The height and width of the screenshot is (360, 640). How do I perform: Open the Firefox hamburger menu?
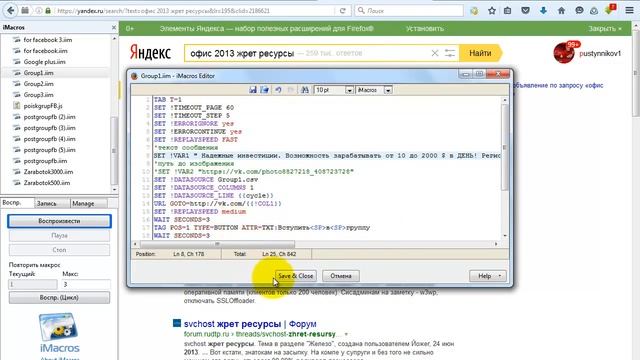[629, 11]
